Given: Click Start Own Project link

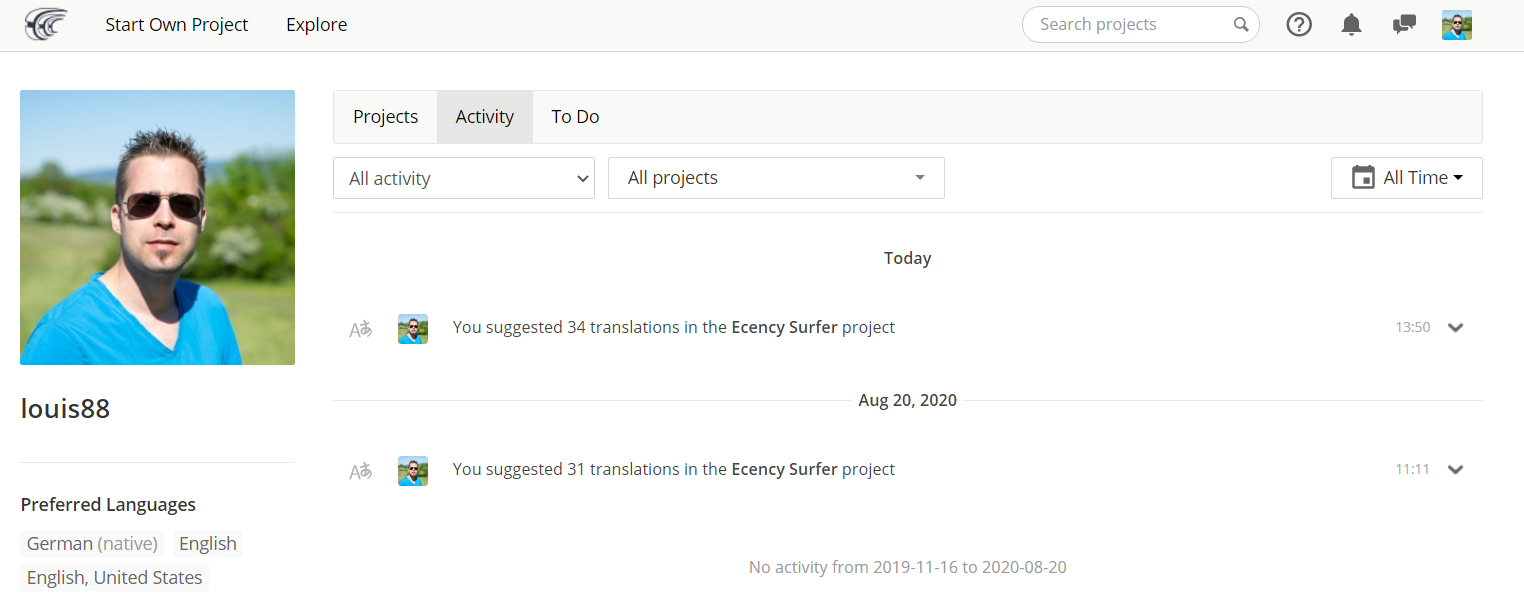Looking at the screenshot, I should click(177, 25).
